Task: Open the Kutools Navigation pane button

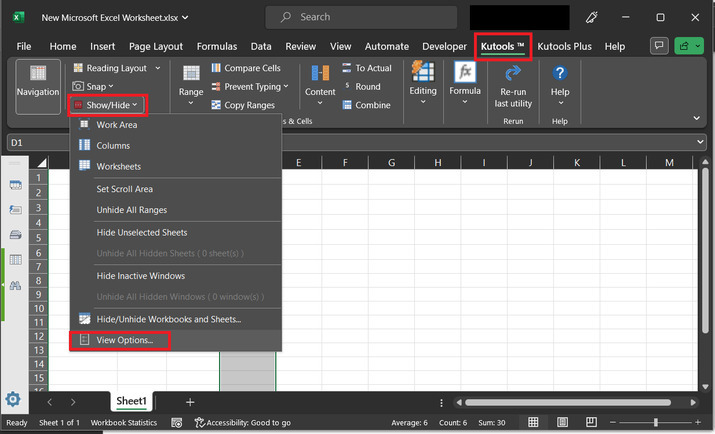Action: pyautogui.click(x=38, y=87)
